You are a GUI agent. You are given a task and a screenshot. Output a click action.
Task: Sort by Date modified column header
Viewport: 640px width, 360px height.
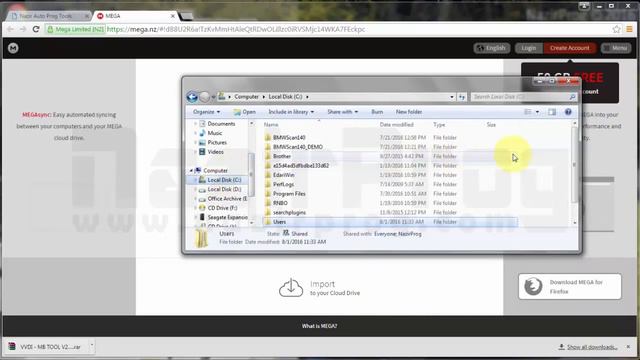point(396,124)
